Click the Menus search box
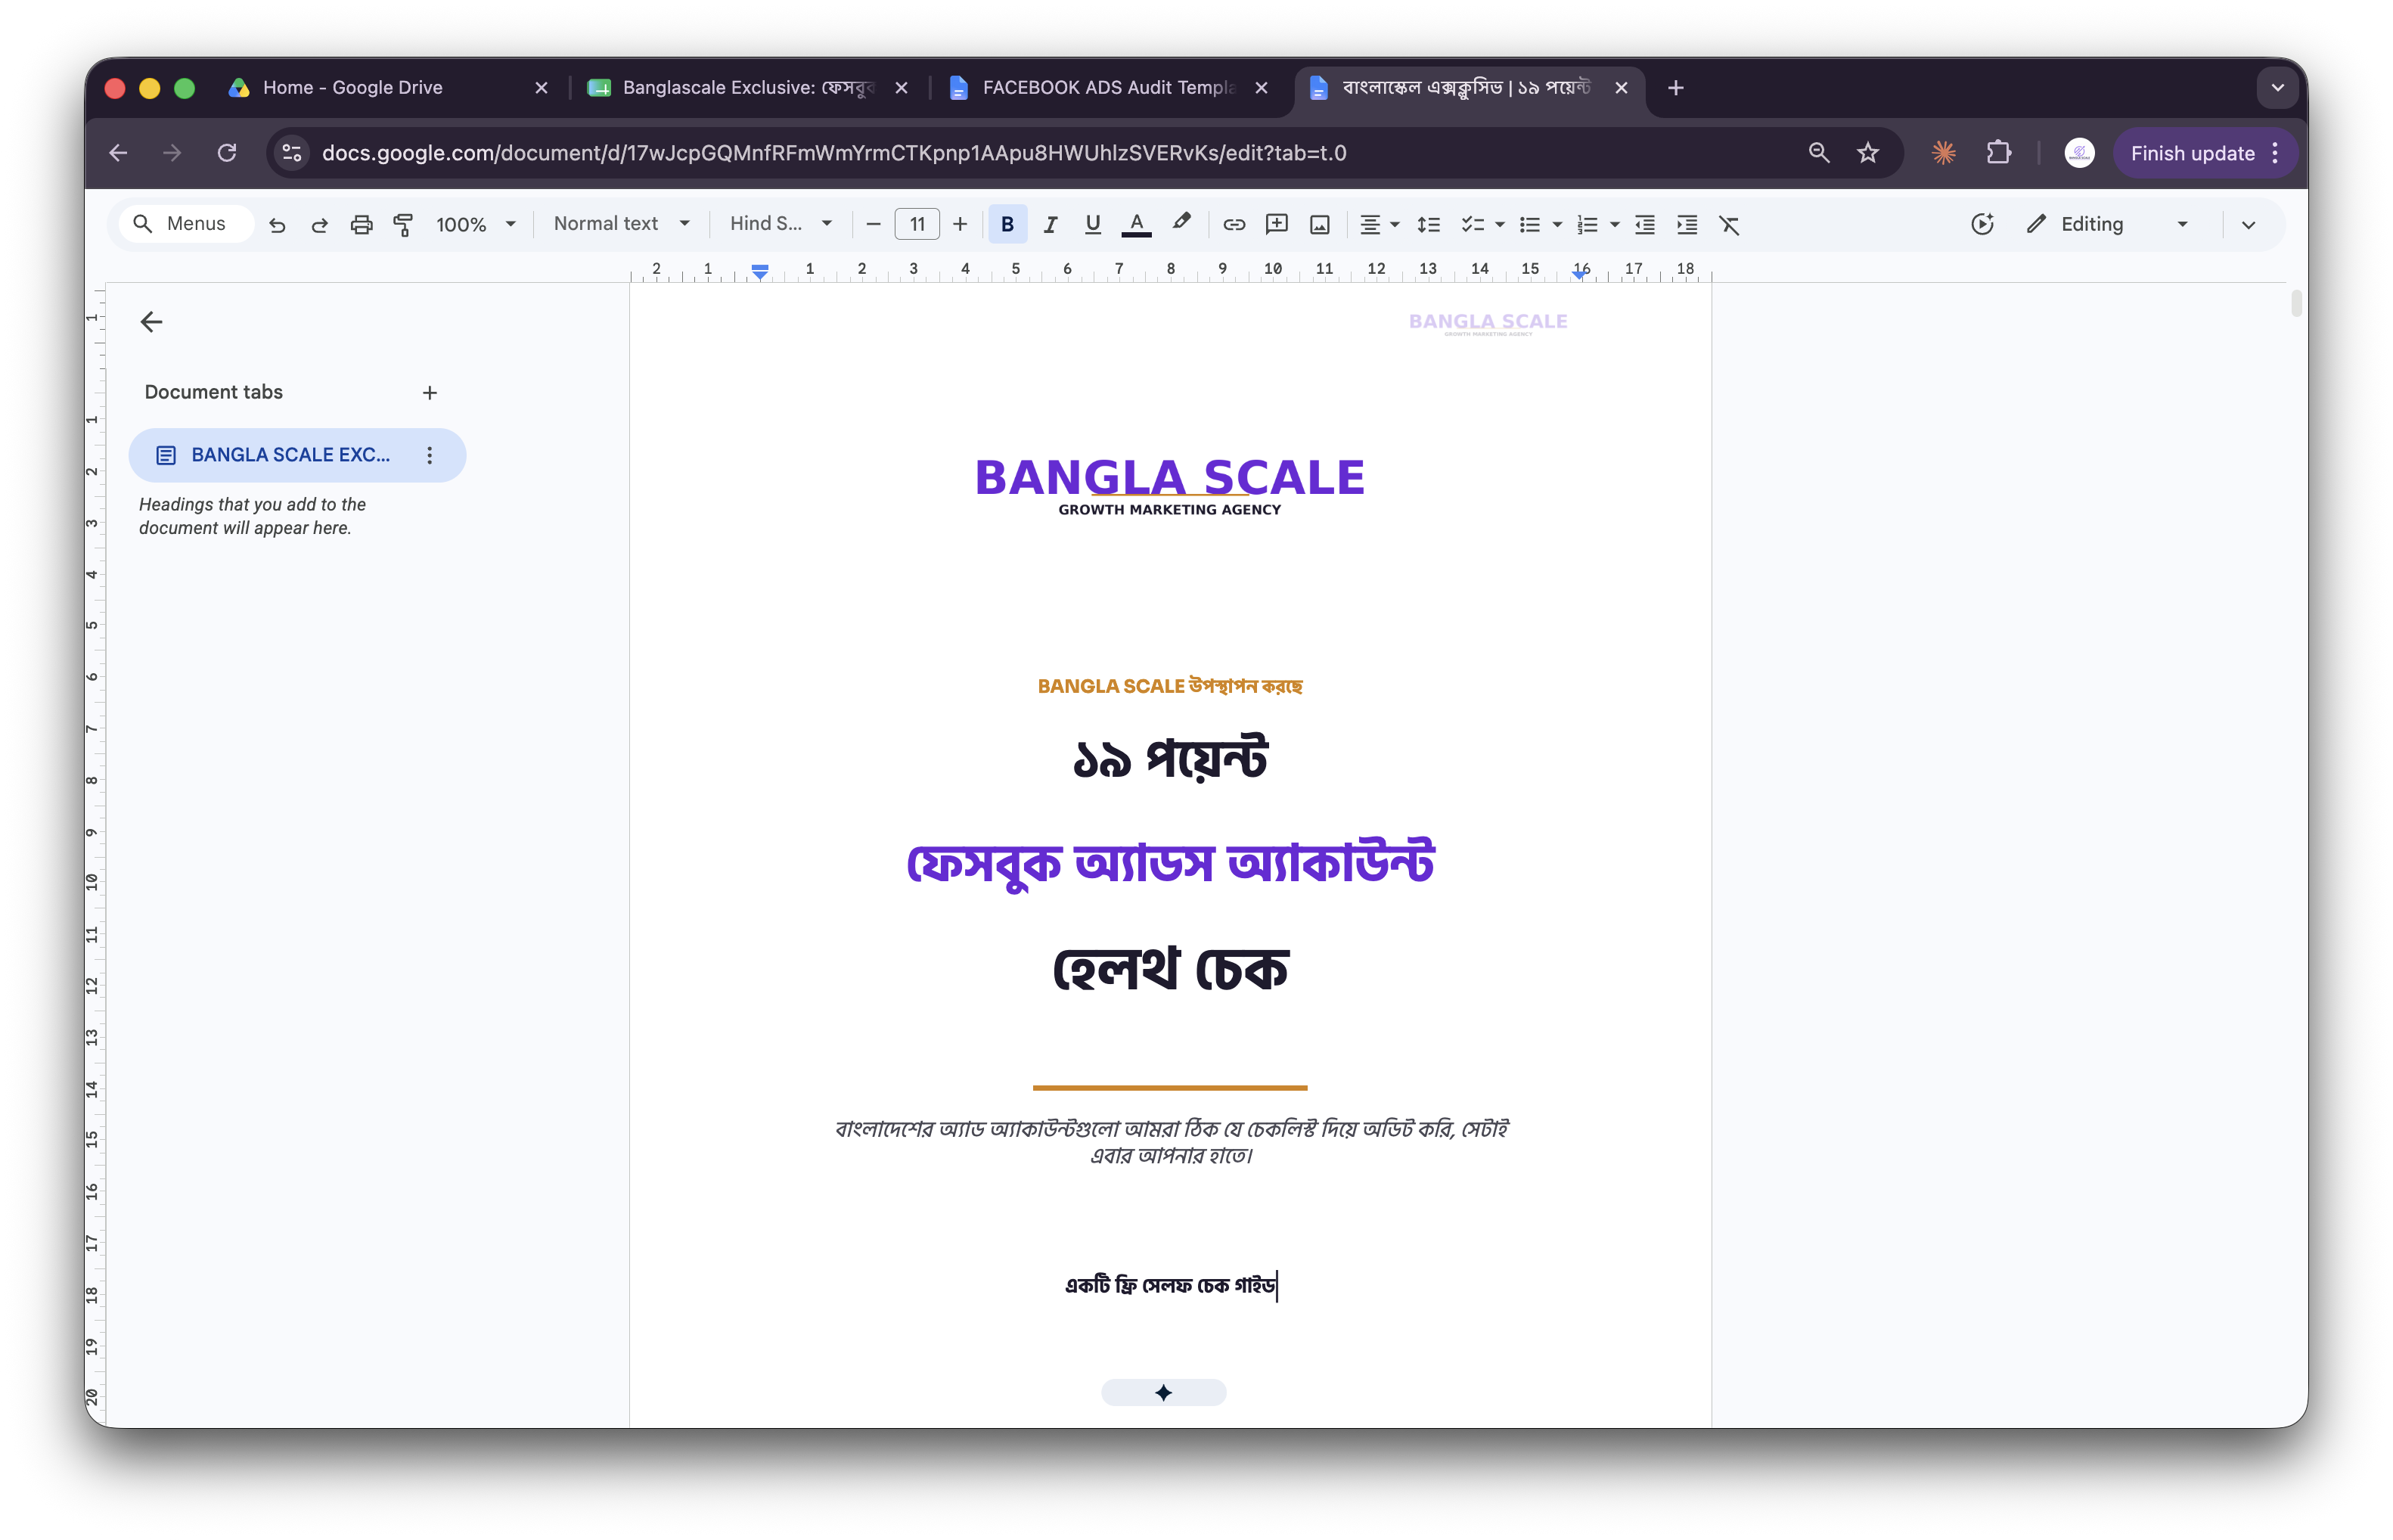 [x=185, y=224]
